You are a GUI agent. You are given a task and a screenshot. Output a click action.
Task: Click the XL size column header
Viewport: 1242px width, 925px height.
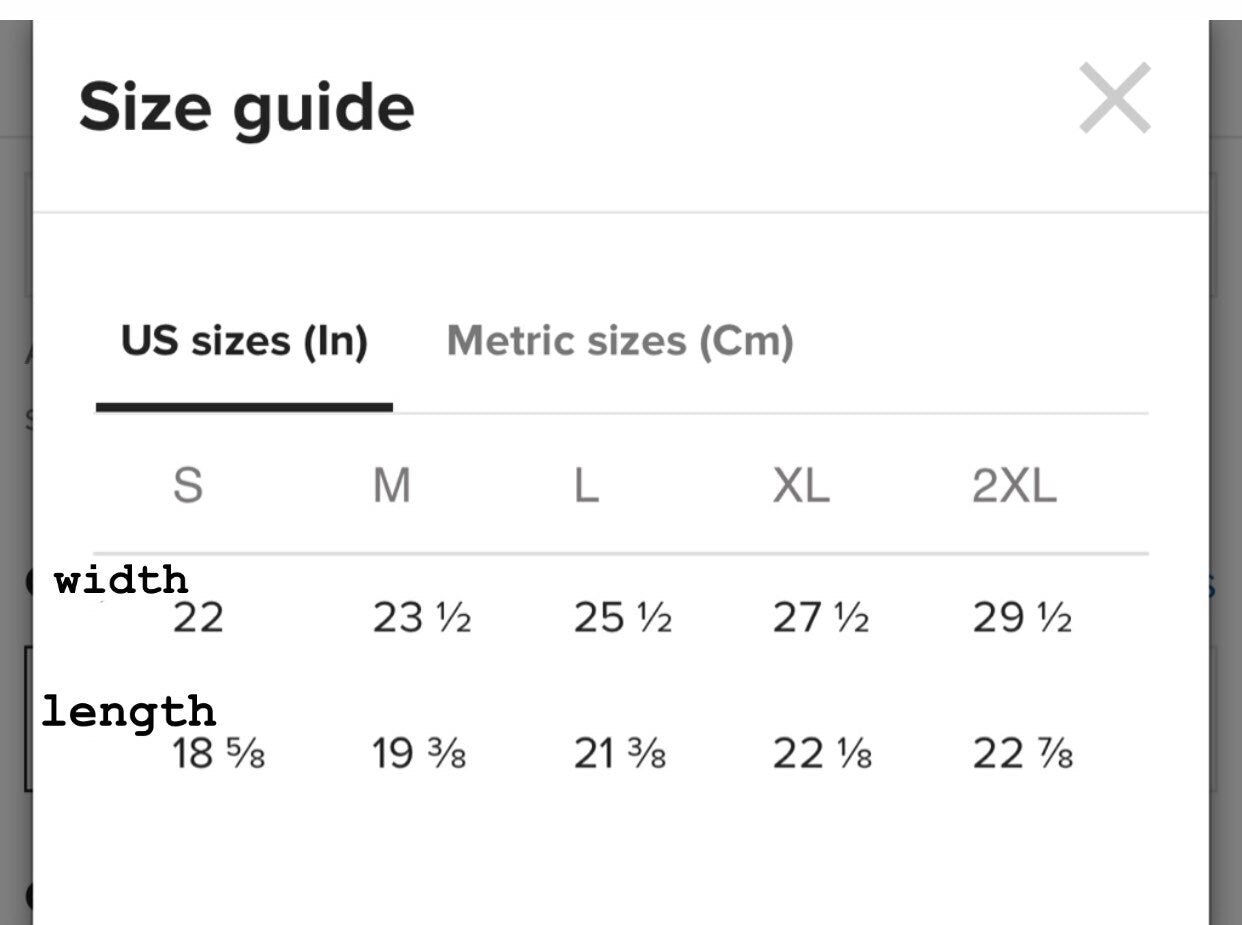pos(801,487)
